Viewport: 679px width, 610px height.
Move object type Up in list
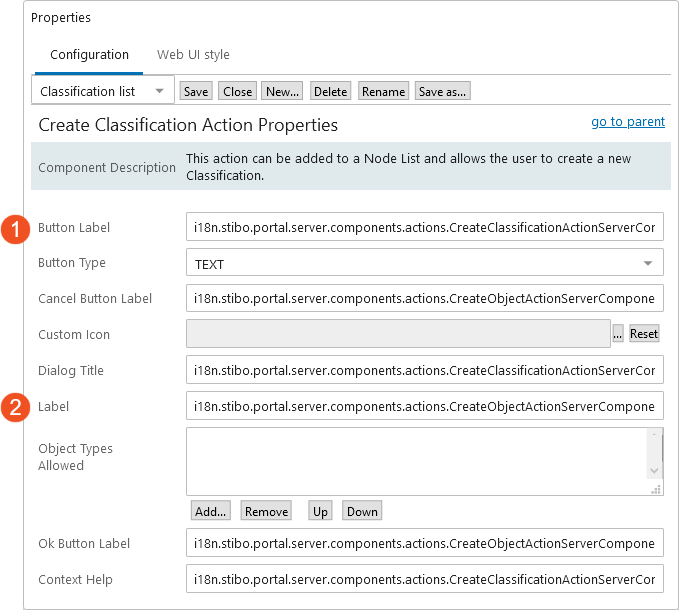click(x=320, y=511)
